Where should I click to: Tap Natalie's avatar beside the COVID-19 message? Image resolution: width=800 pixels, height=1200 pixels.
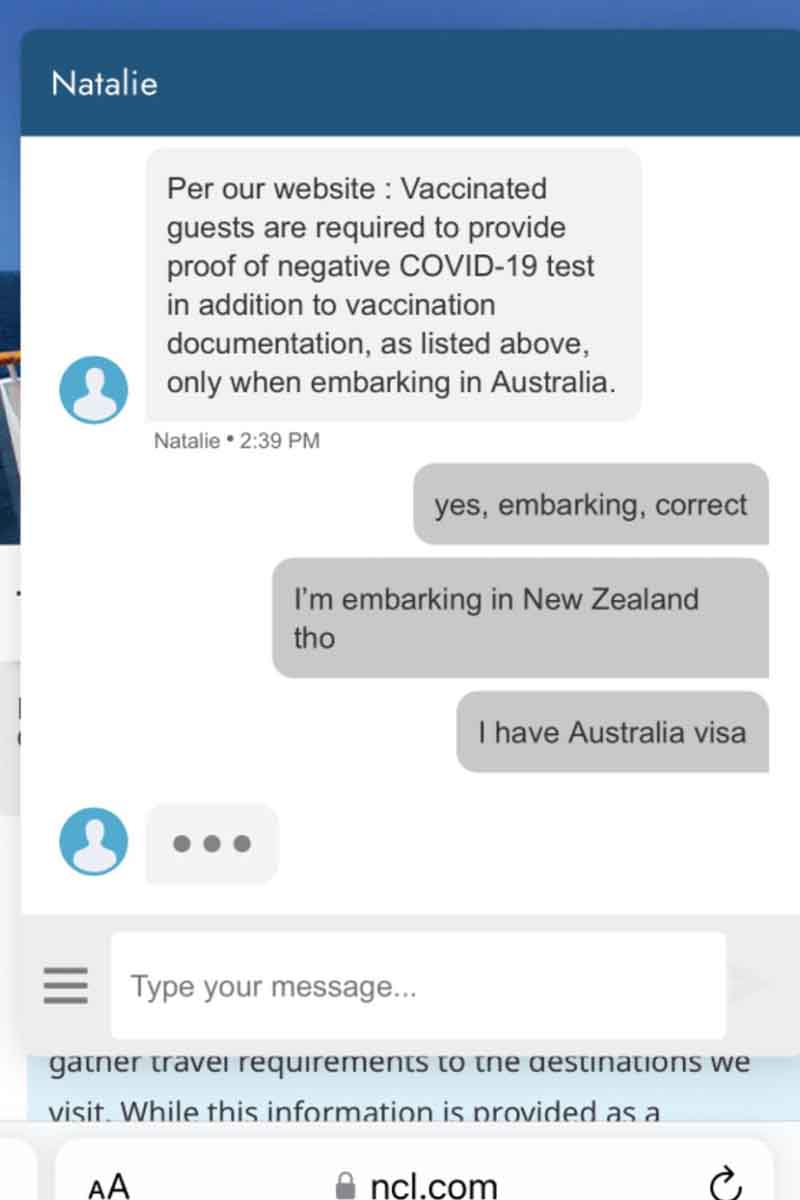tap(94, 390)
